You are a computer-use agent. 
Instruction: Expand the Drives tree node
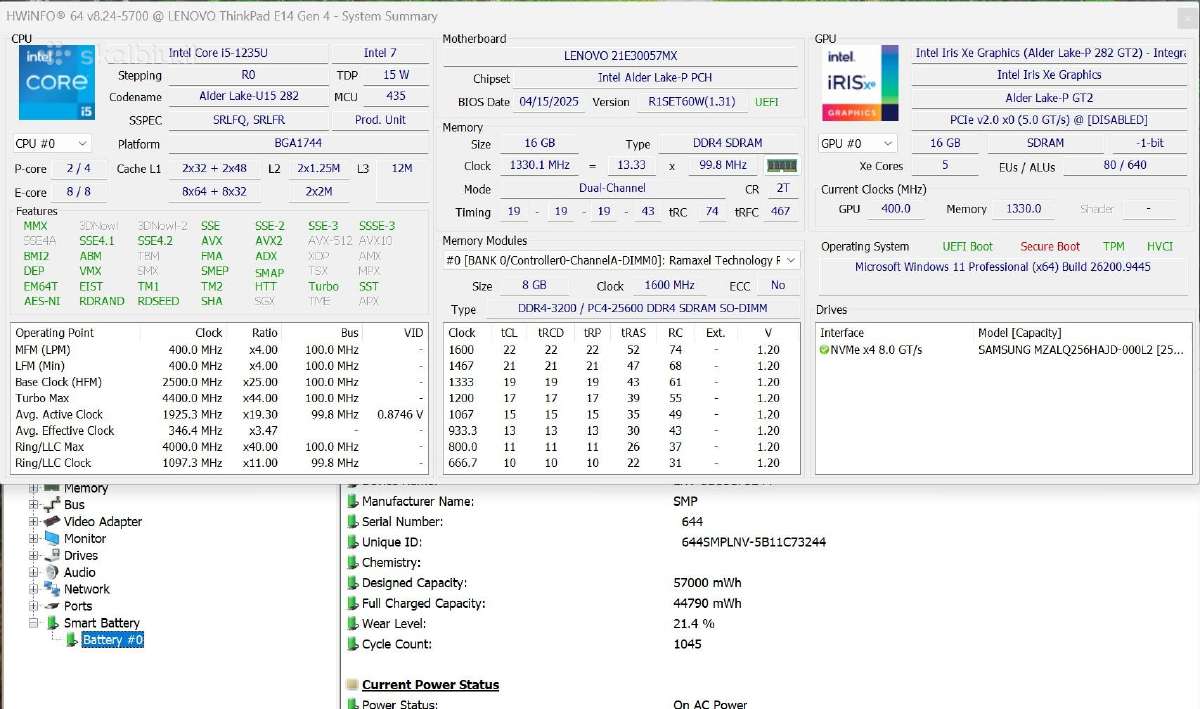pyautogui.click(x=33, y=555)
